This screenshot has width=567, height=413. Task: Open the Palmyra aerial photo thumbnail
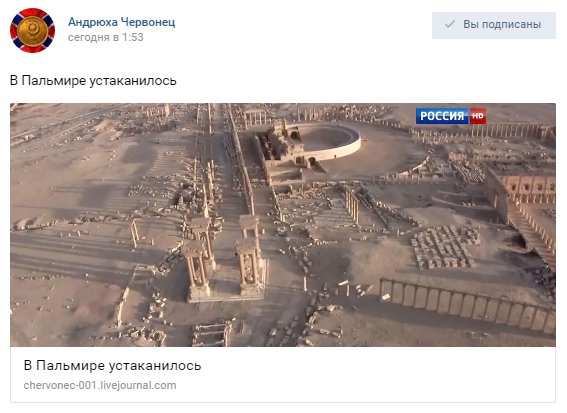point(283,225)
